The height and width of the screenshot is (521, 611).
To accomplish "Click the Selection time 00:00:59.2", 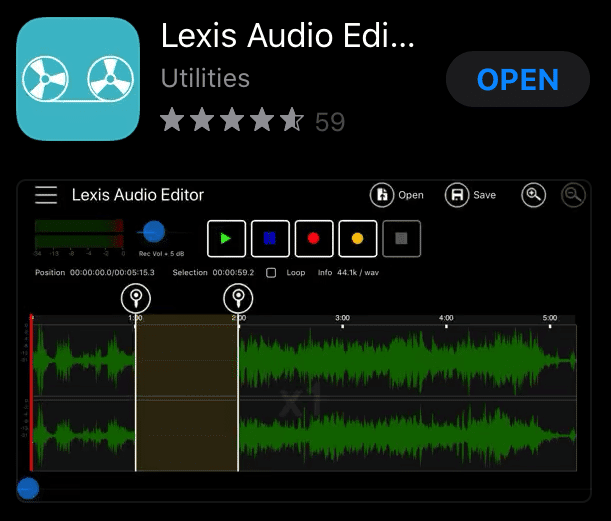I will [x=233, y=272].
